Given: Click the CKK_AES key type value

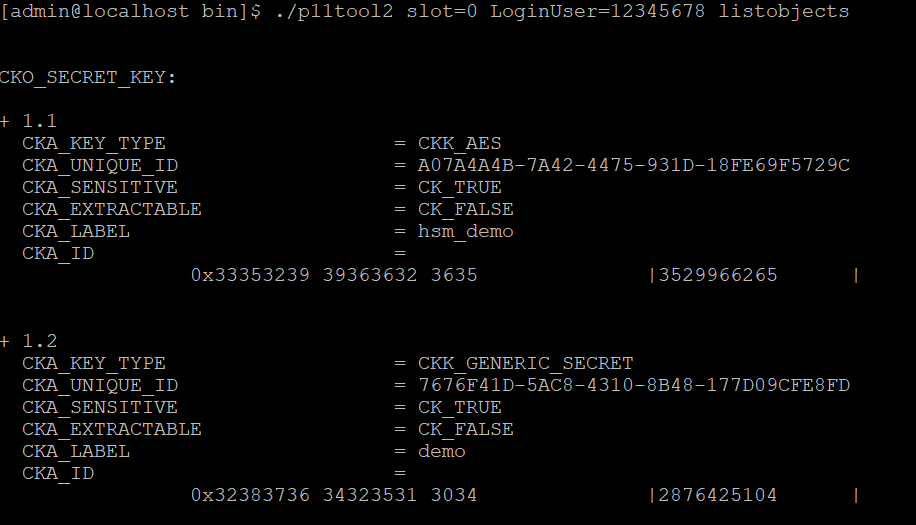Looking at the screenshot, I should click(x=459, y=144).
